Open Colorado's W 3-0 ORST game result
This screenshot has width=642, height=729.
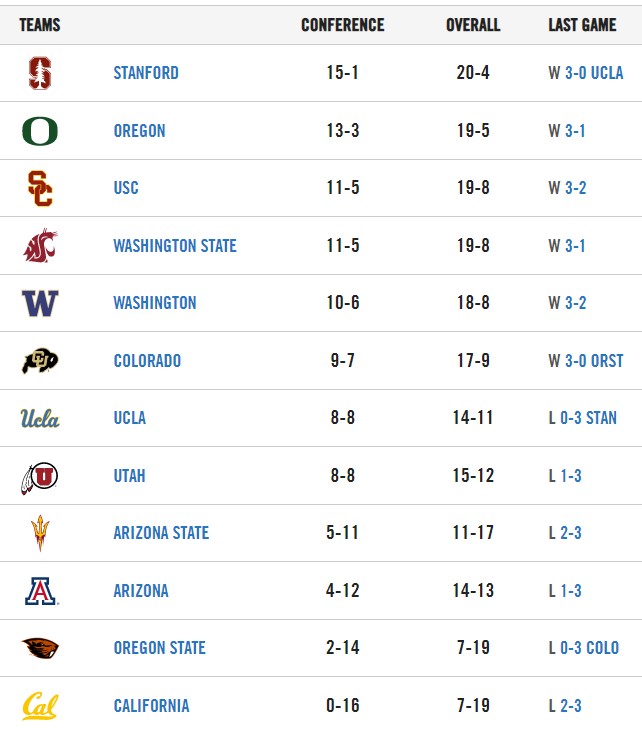pyautogui.click(x=586, y=361)
